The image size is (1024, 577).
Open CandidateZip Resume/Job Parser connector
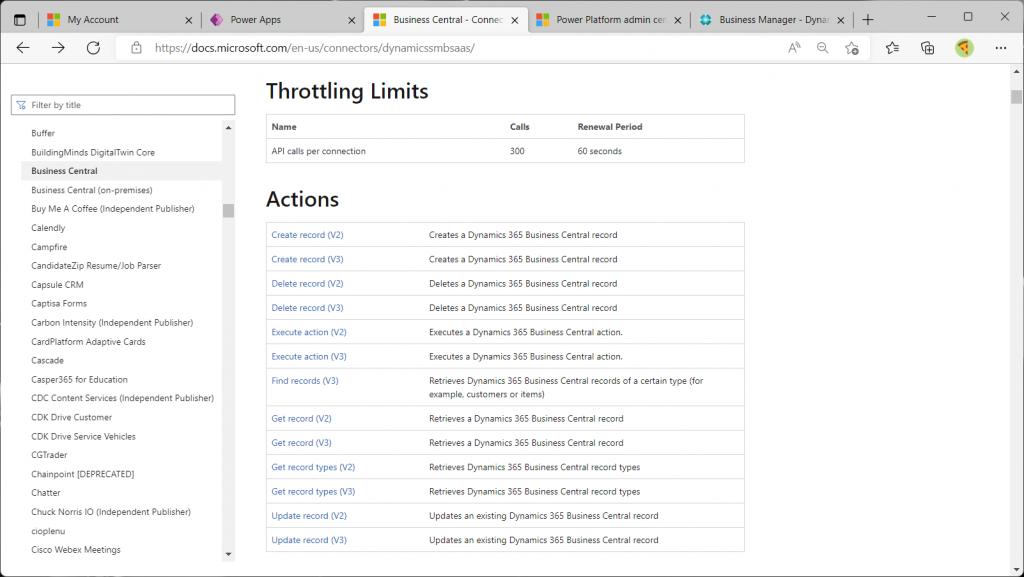pyautogui.click(x=96, y=266)
